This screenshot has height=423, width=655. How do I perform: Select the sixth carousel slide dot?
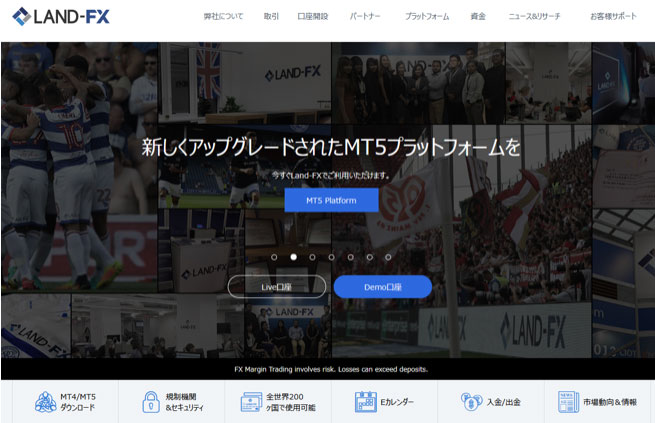click(x=370, y=257)
